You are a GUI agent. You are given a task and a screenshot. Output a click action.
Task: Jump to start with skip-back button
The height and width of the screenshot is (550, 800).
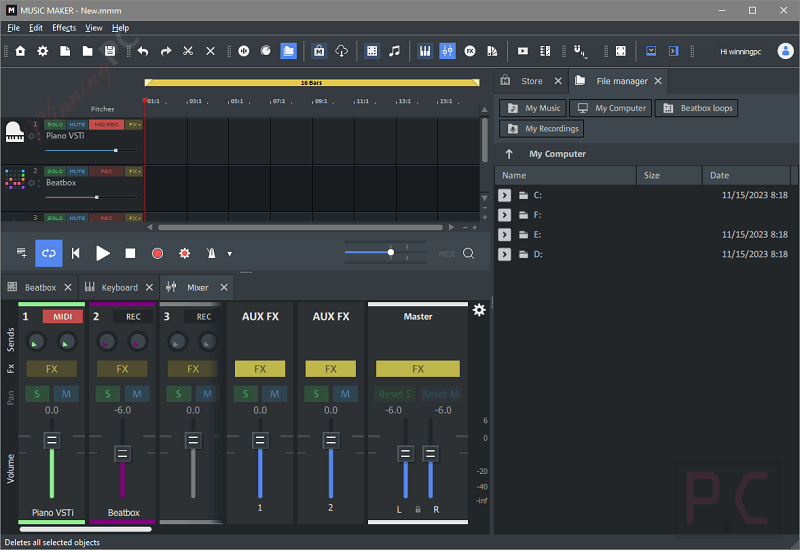pyautogui.click(x=76, y=253)
